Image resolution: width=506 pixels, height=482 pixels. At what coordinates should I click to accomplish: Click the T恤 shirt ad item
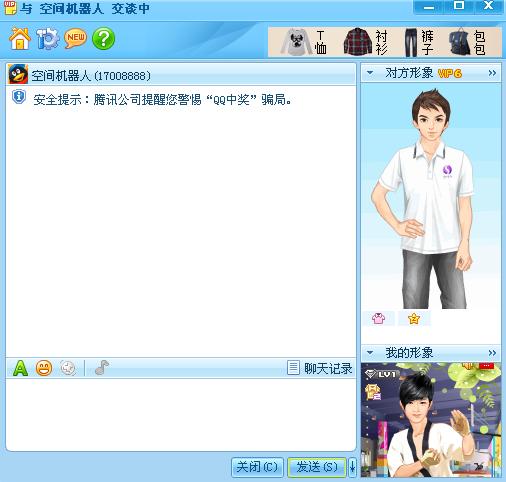[304, 42]
